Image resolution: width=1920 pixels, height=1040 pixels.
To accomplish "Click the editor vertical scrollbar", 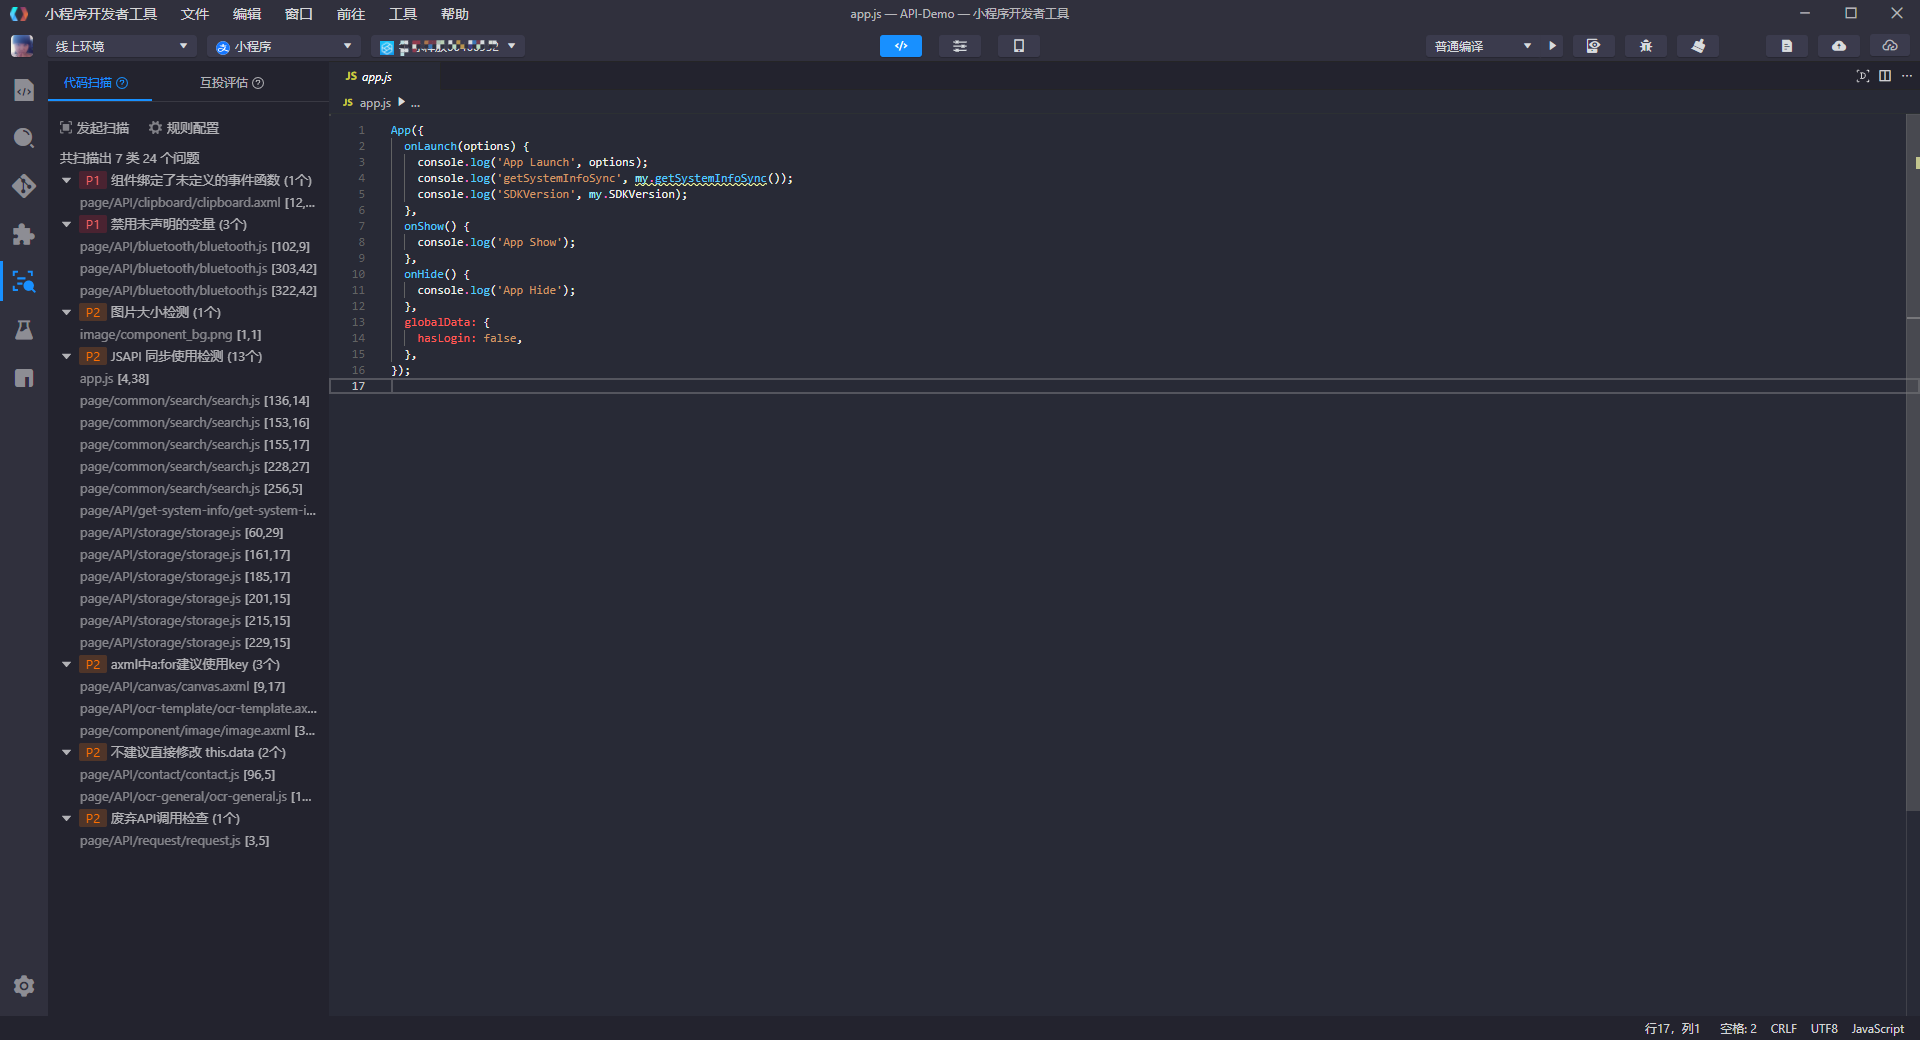I will point(1913,460).
